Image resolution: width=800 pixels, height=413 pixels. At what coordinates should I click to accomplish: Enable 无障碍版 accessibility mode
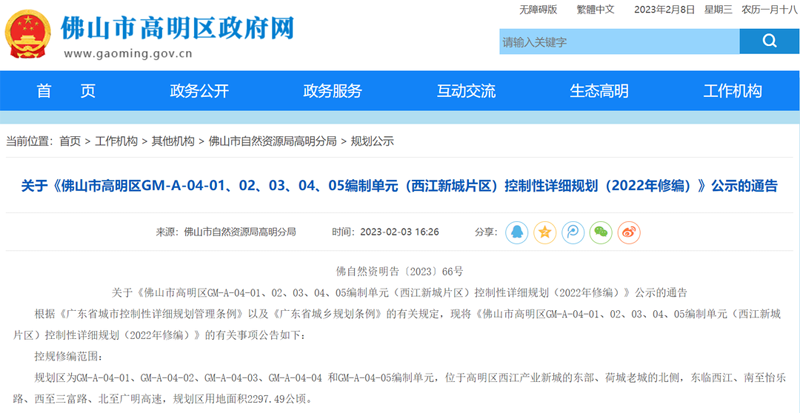pyautogui.click(x=536, y=9)
